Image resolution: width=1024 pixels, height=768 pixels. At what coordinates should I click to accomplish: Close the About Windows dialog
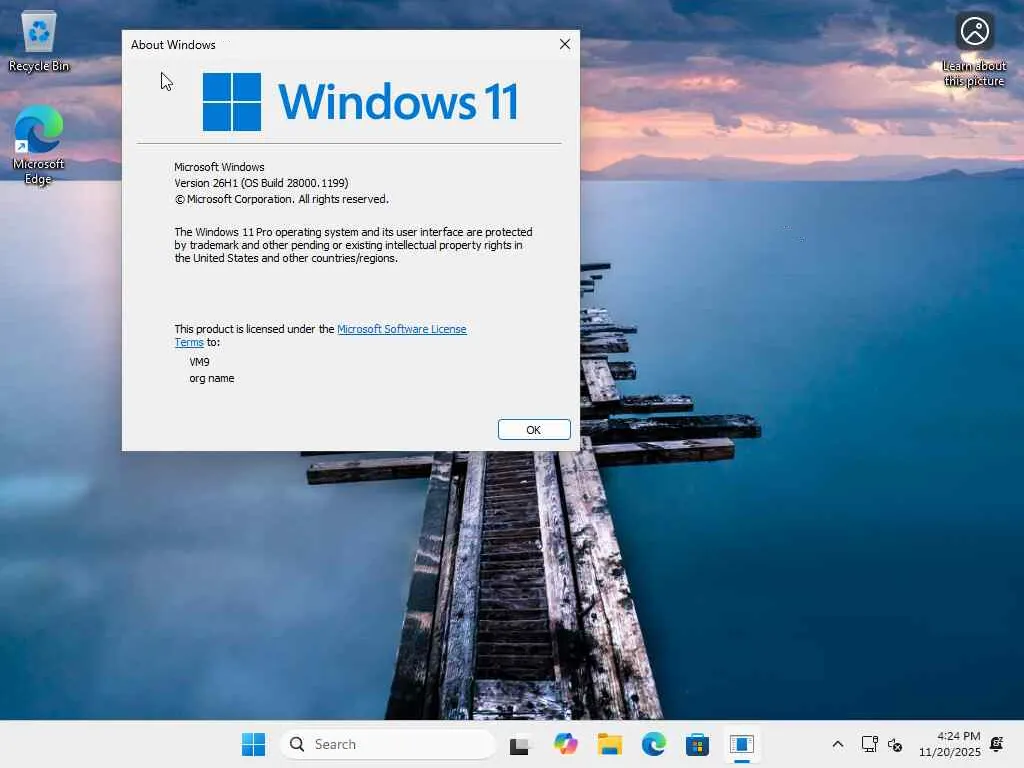565,44
